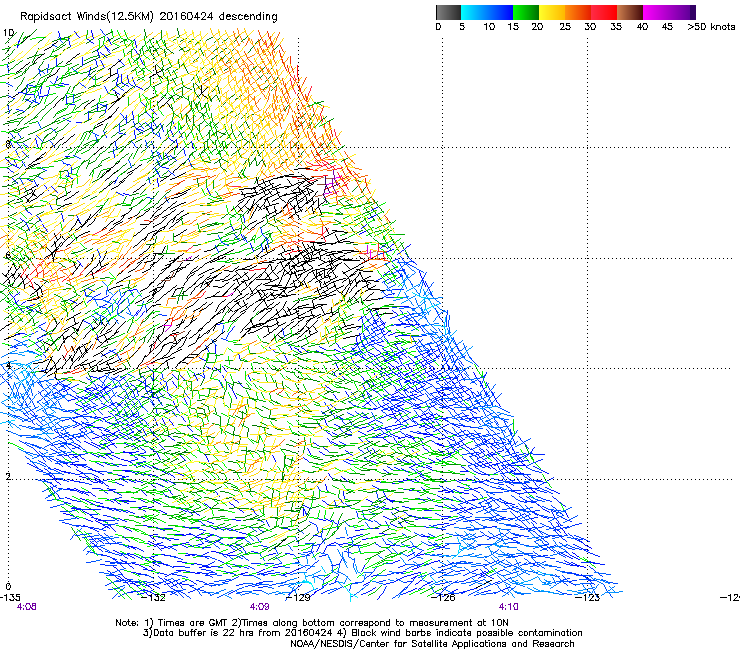Click the 'Rapidsact Winds(12.5KM) 20160424 descending' title
This screenshot has height=650, width=740.
pos(149,17)
